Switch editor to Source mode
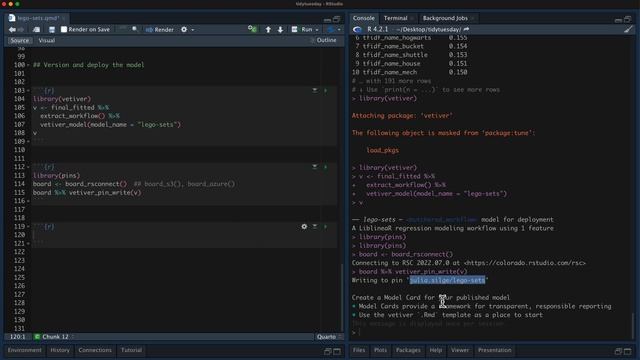Screen dimensions: 640x360 (20, 40)
